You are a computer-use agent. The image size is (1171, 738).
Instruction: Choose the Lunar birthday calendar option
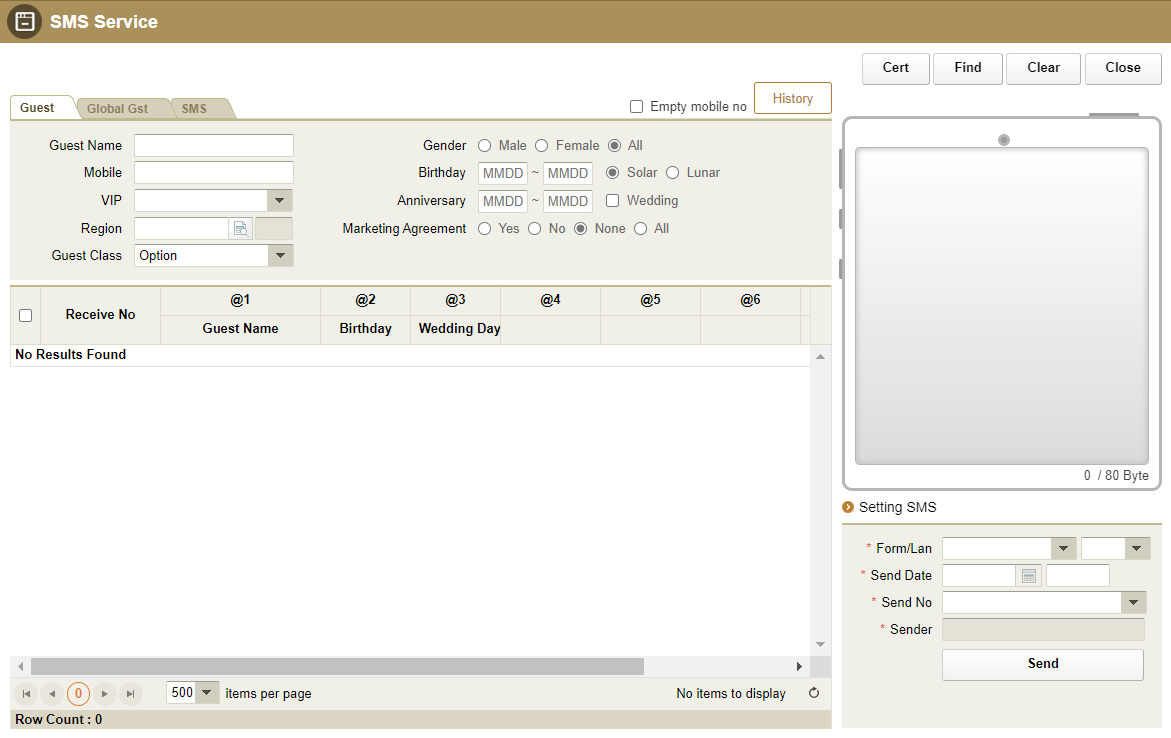pyautogui.click(x=672, y=173)
